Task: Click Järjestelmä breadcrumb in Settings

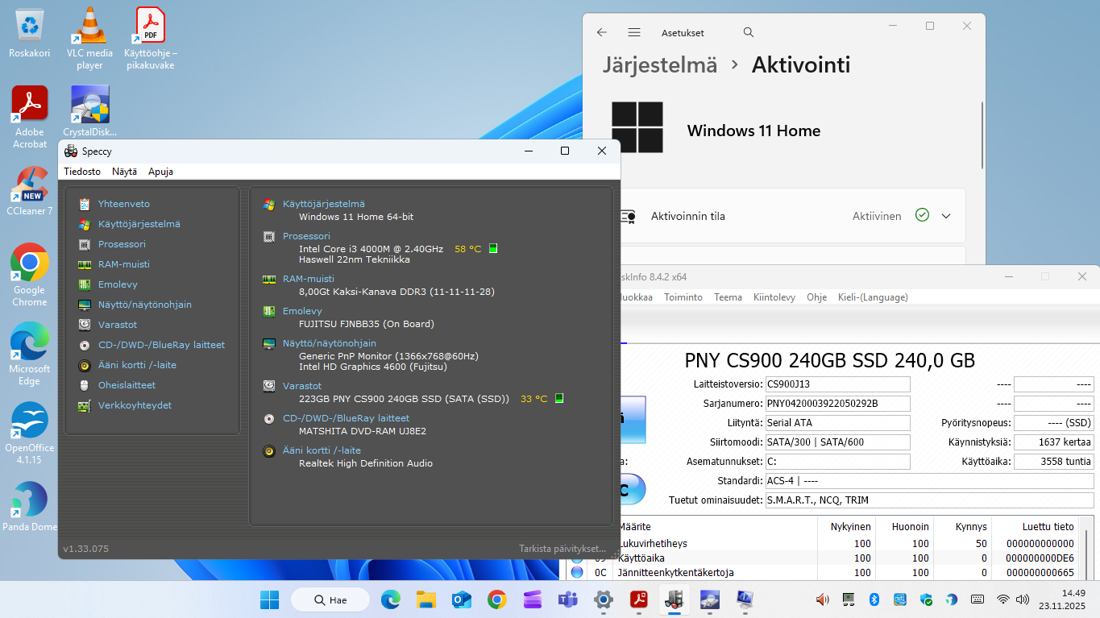Action: [659, 65]
